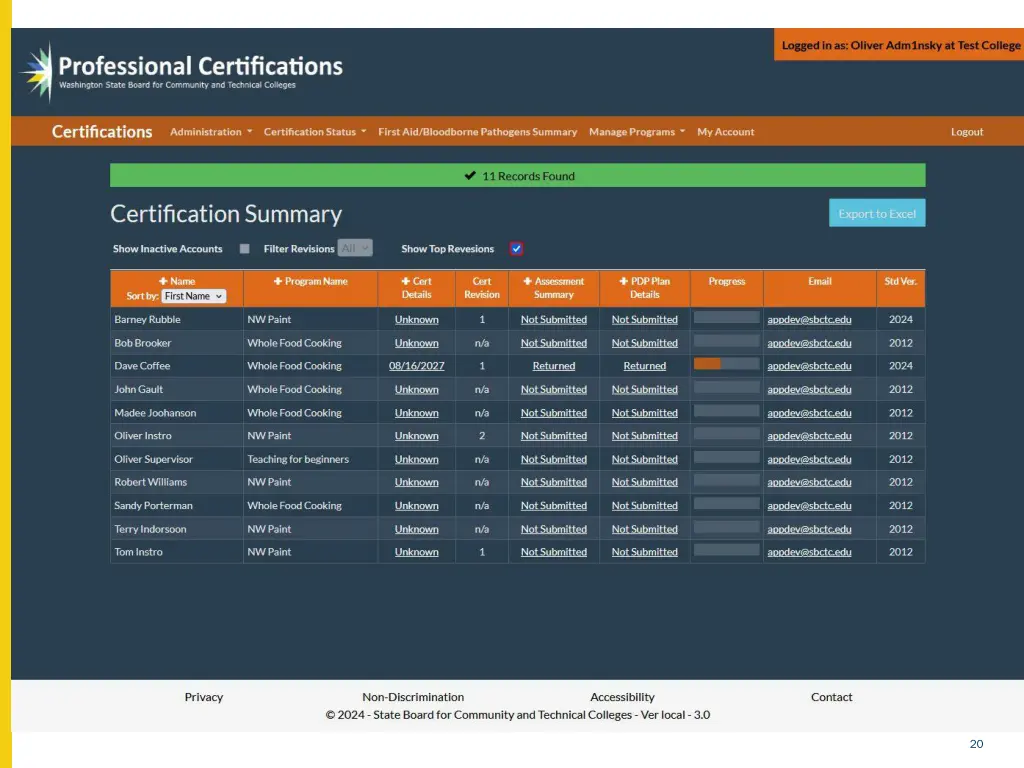Open the Administration menu
The width and height of the screenshot is (1024, 768).
[x=211, y=132]
